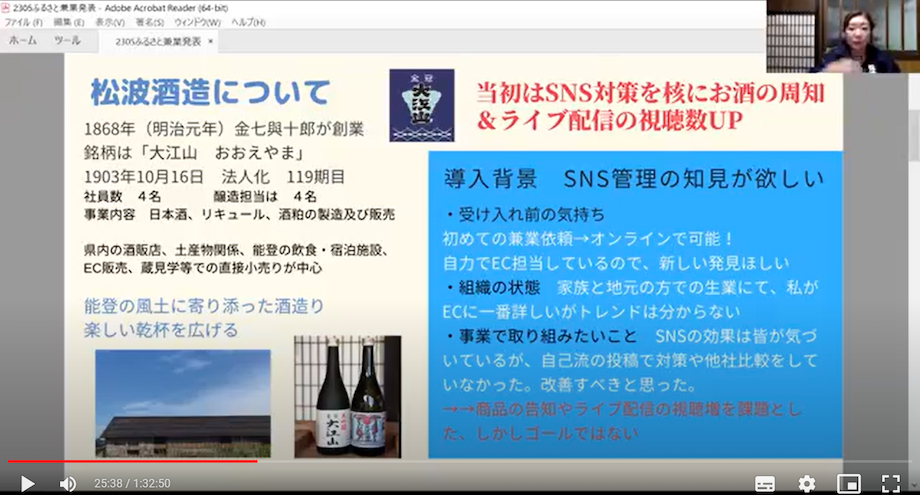The height and width of the screenshot is (495, 920).
Task: Click the 銘柄は「大江山 おおえやま」 line
Action: coord(194,153)
